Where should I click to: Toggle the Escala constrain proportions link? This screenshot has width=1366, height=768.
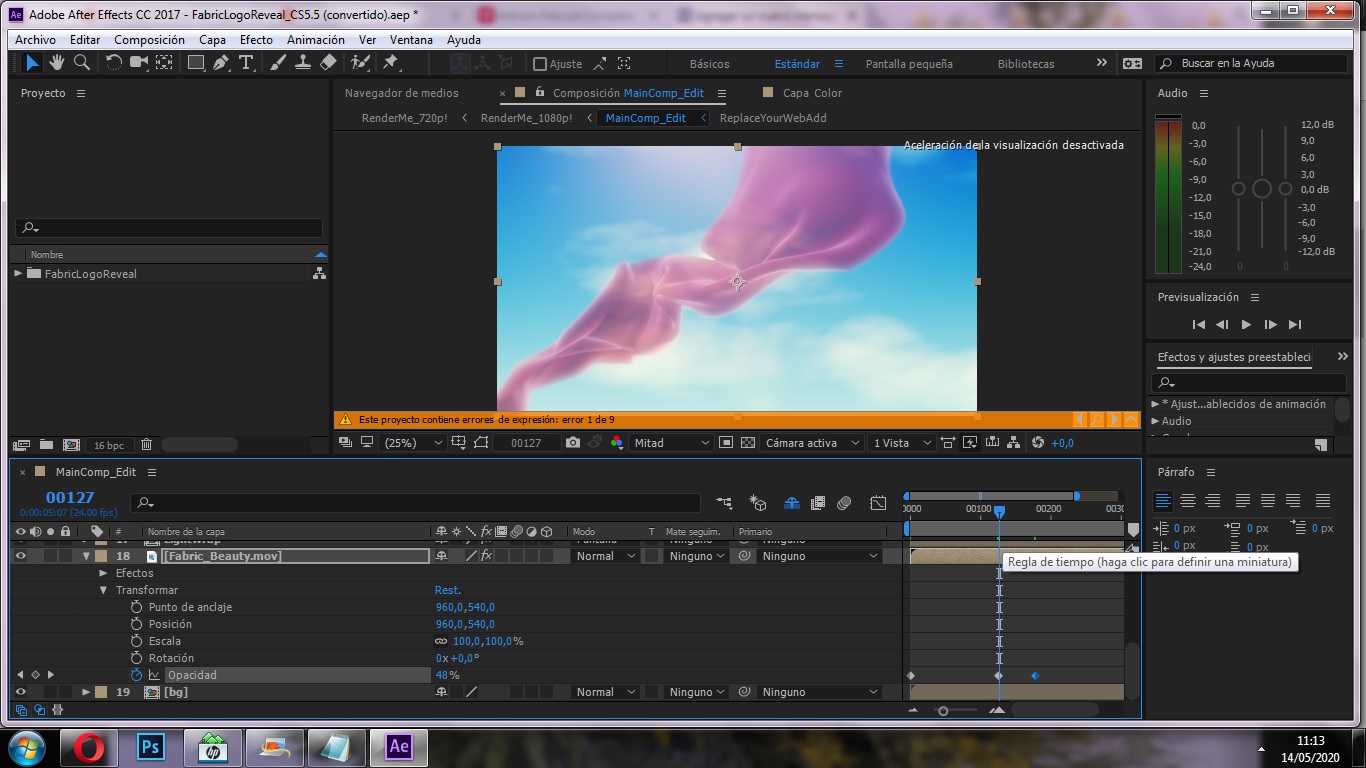[x=441, y=641]
